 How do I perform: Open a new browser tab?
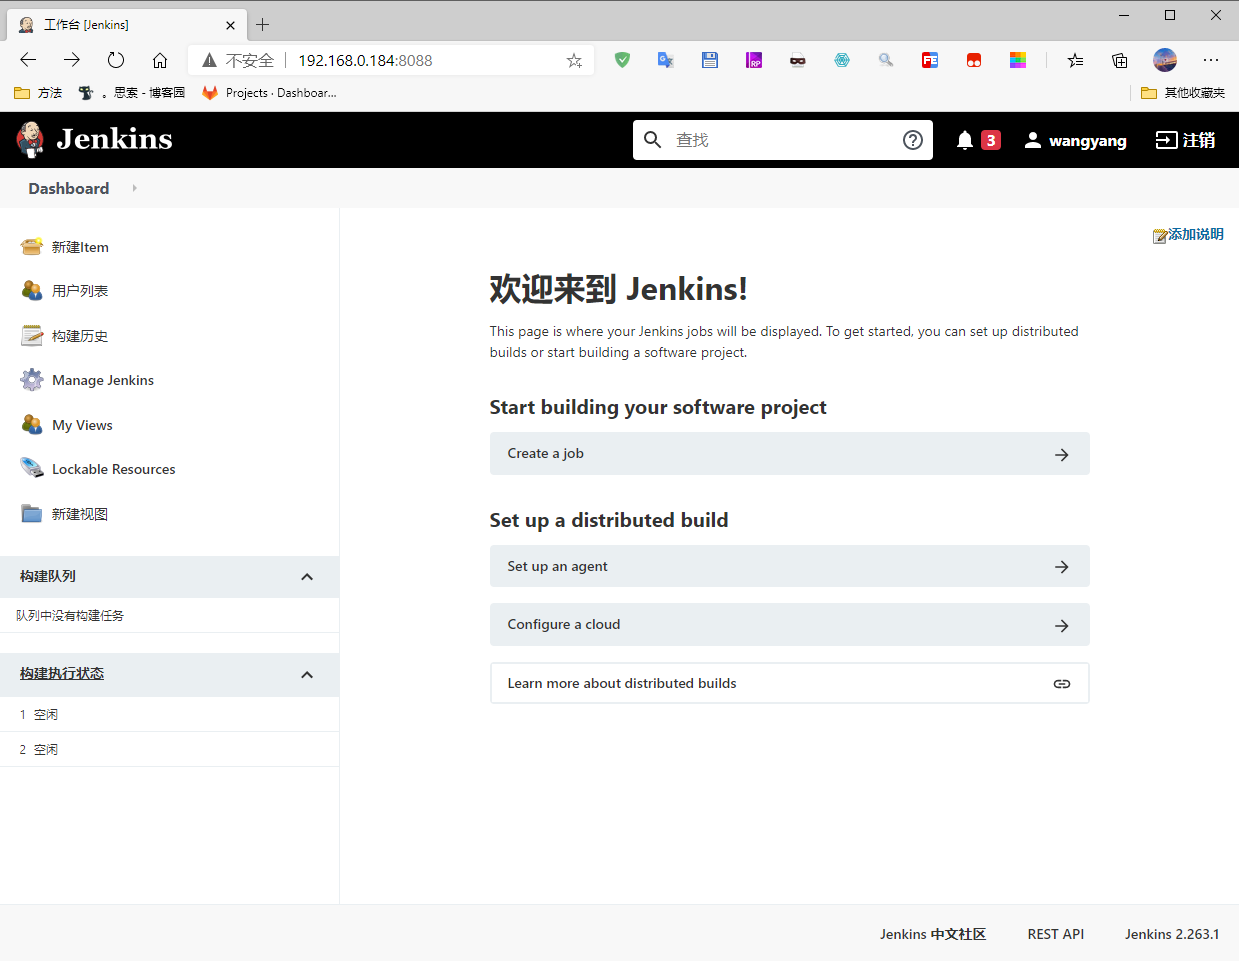(x=263, y=24)
